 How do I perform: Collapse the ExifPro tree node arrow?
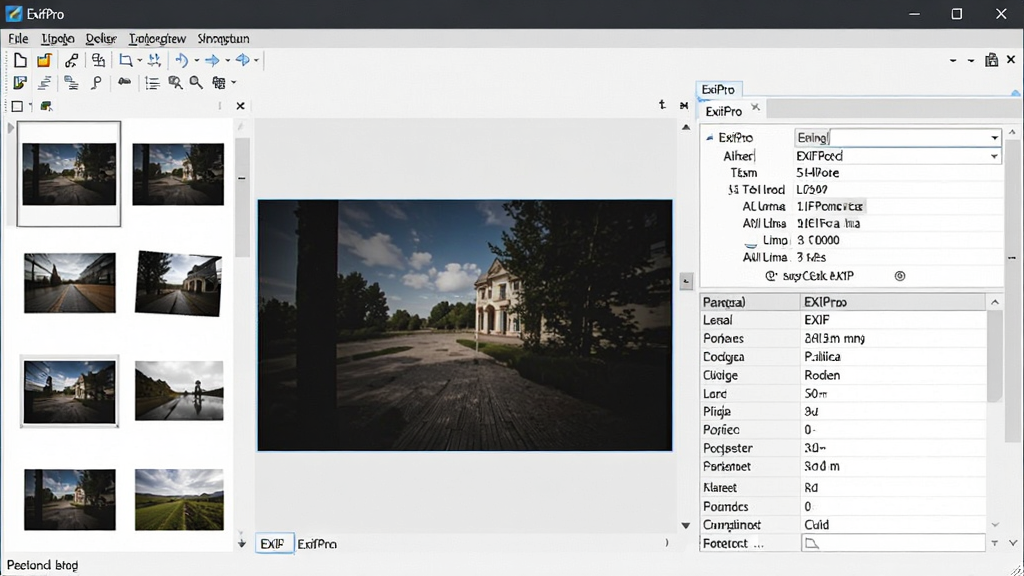coord(709,138)
